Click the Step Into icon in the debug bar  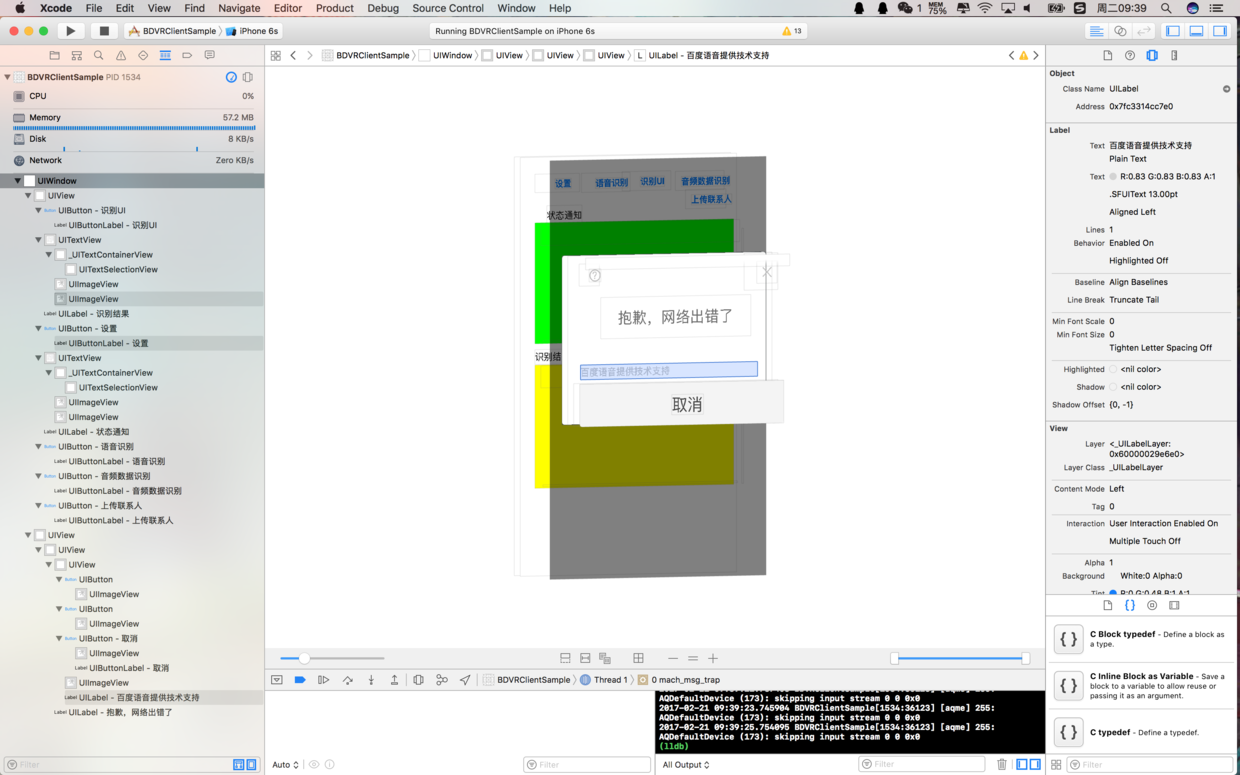(x=372, y=679)
